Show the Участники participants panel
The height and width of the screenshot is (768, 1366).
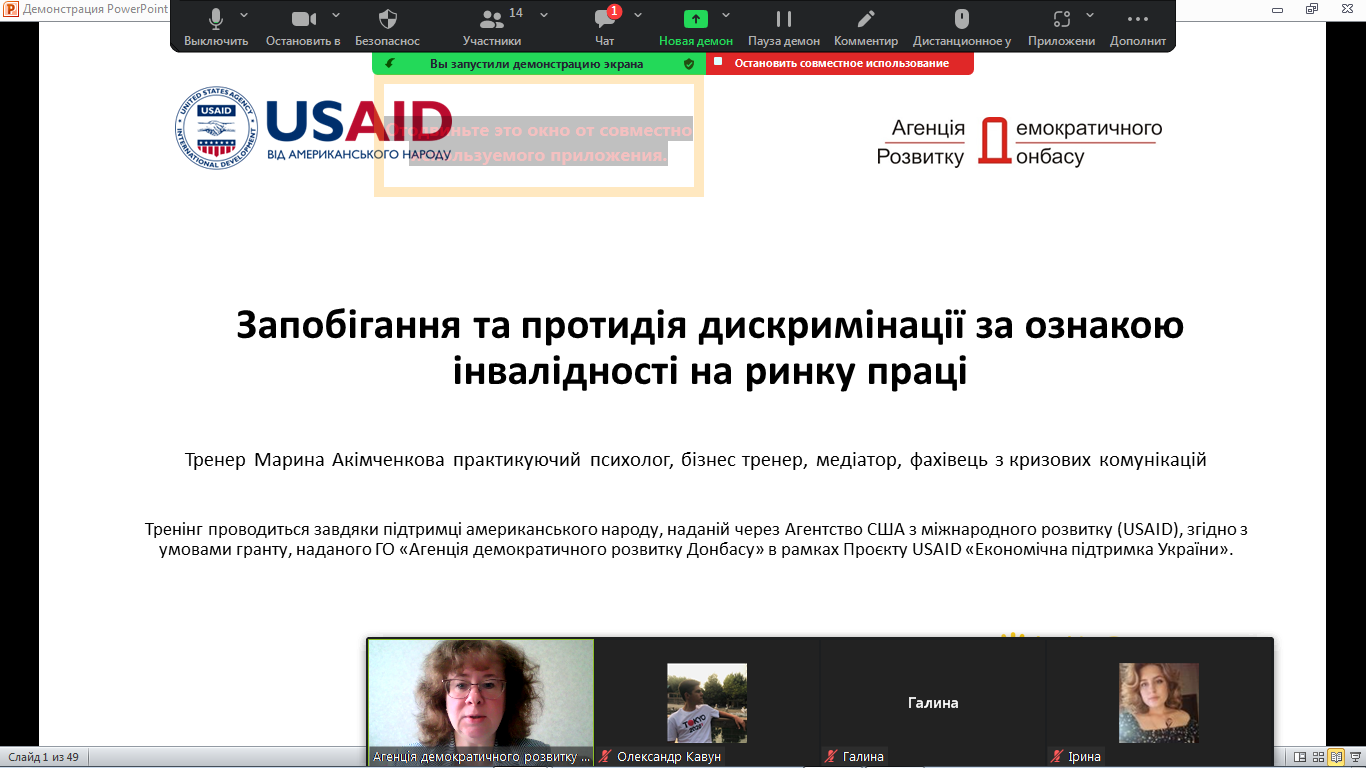(492, 27)
